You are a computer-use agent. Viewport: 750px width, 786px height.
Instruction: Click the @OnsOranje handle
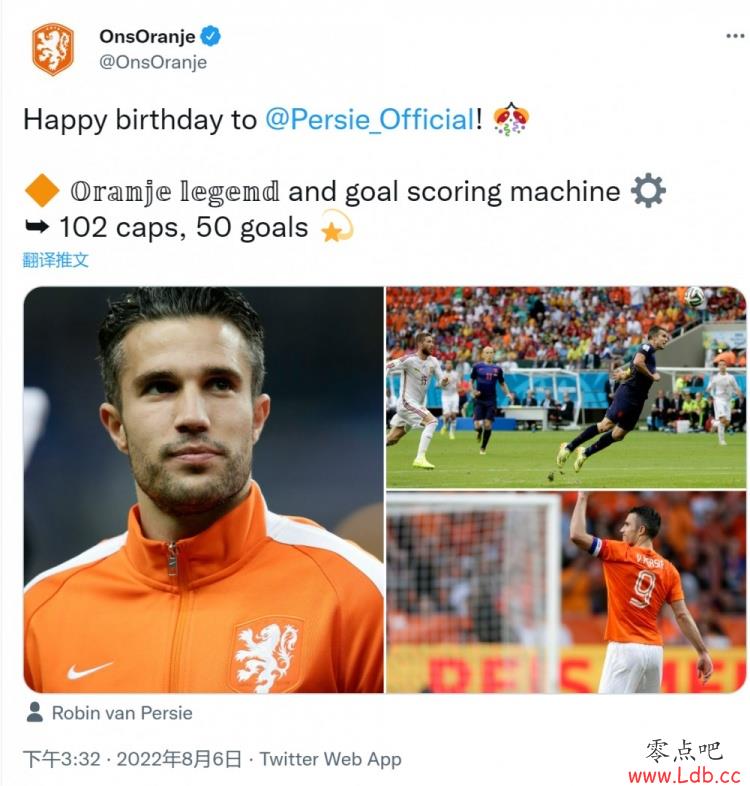coord(153,62)
